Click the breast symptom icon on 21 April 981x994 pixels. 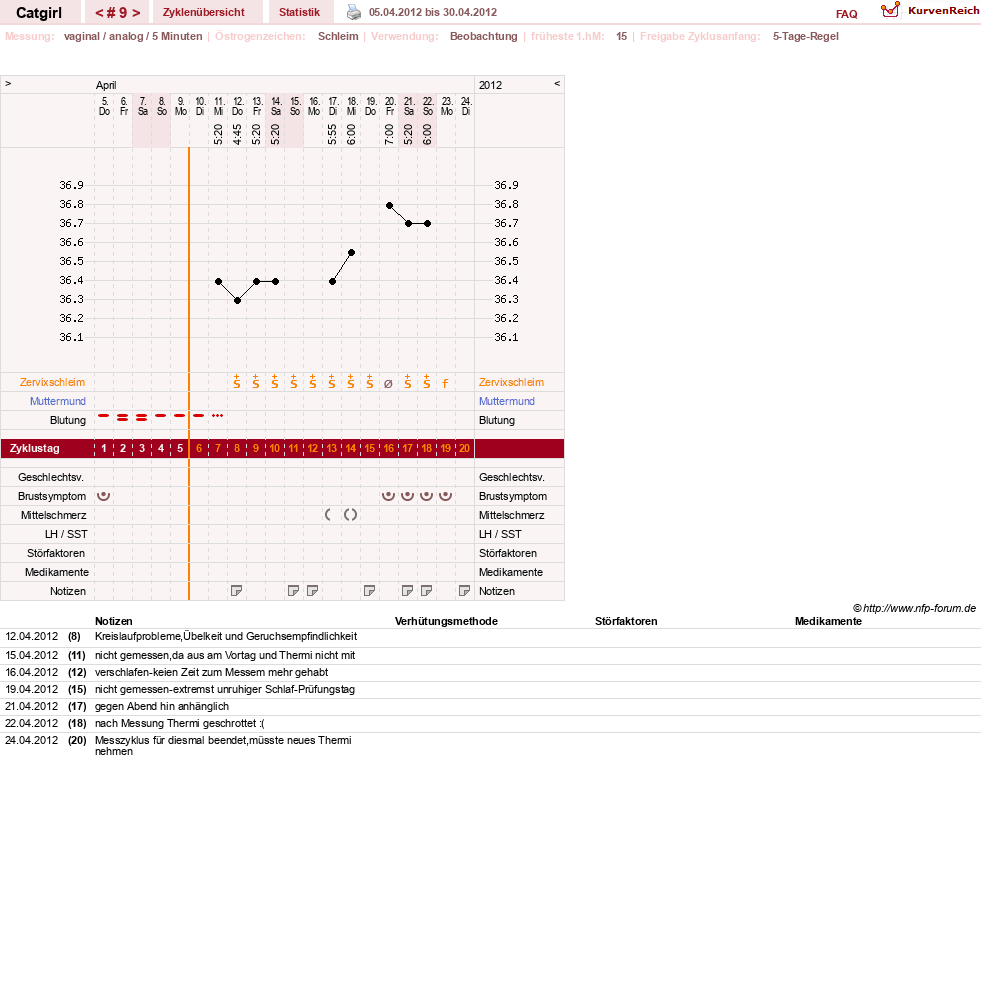click(x=408, y=496)
